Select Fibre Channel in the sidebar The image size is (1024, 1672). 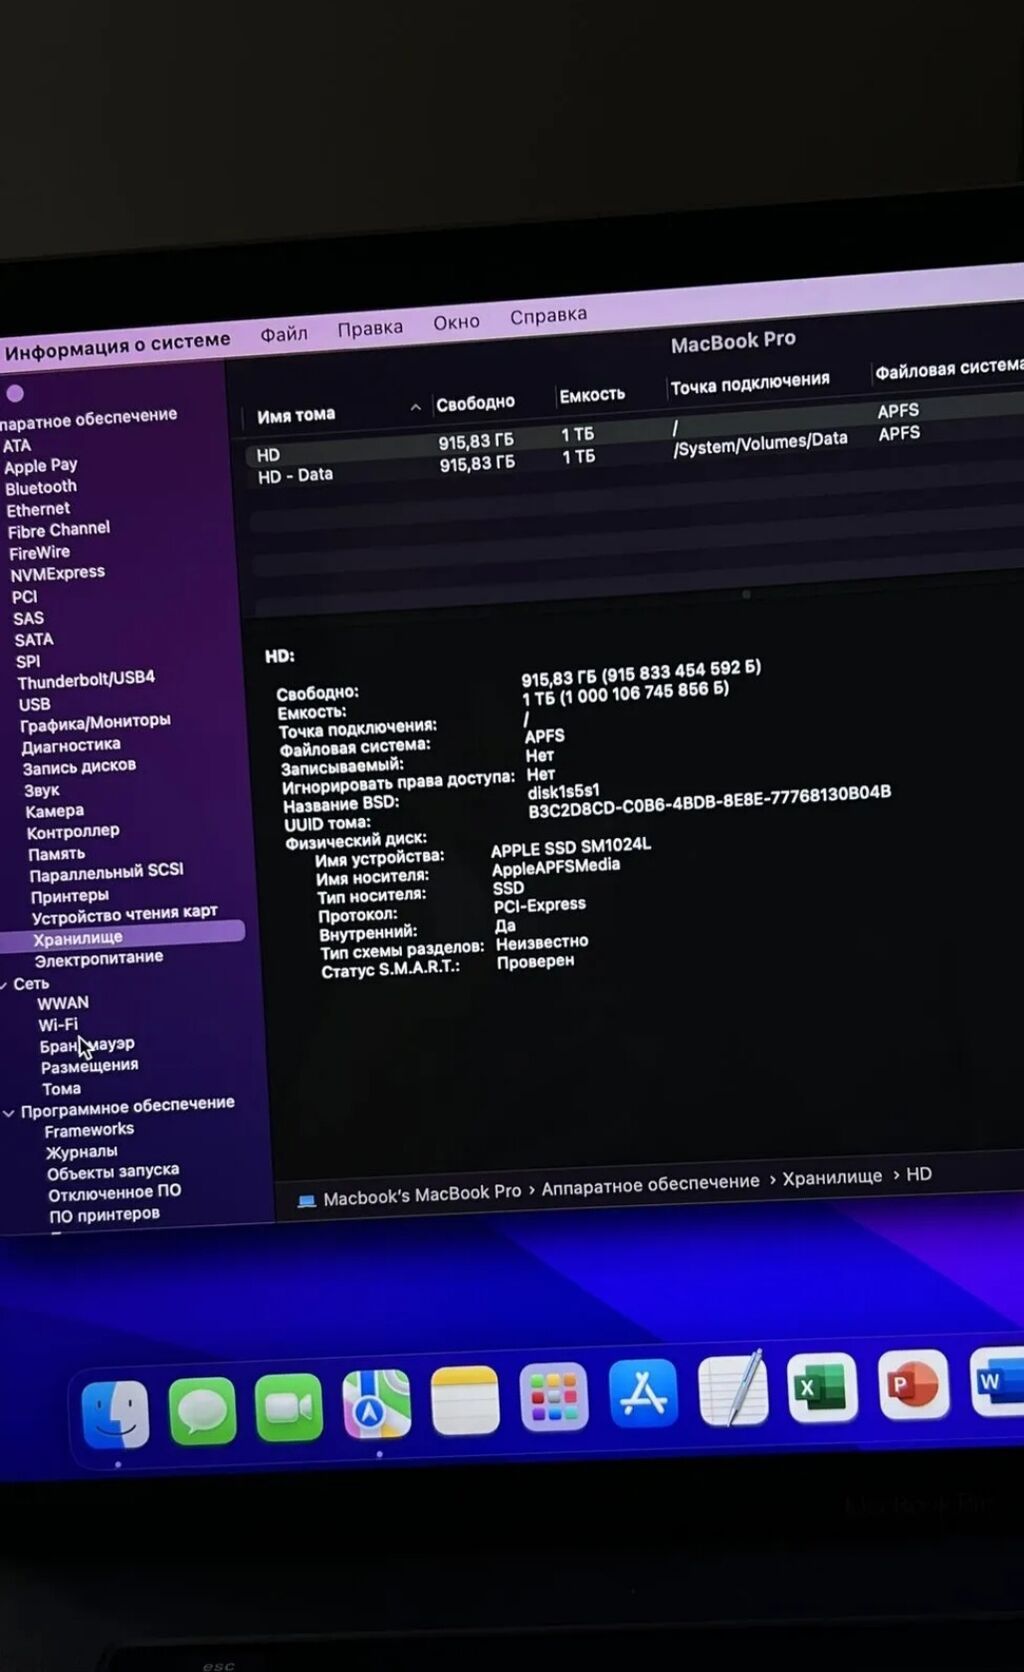pos(59,530)
